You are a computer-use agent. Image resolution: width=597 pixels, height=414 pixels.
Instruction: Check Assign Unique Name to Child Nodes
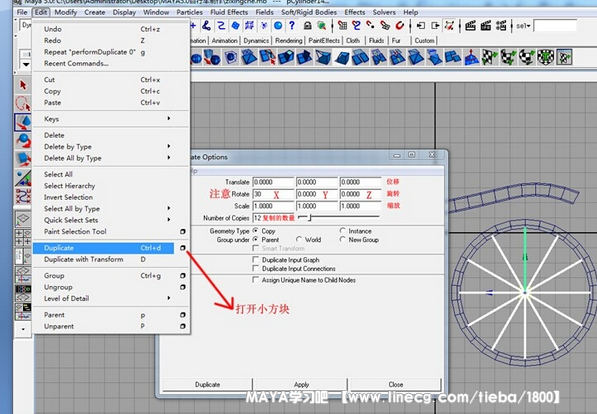click(x=255, y=280)
